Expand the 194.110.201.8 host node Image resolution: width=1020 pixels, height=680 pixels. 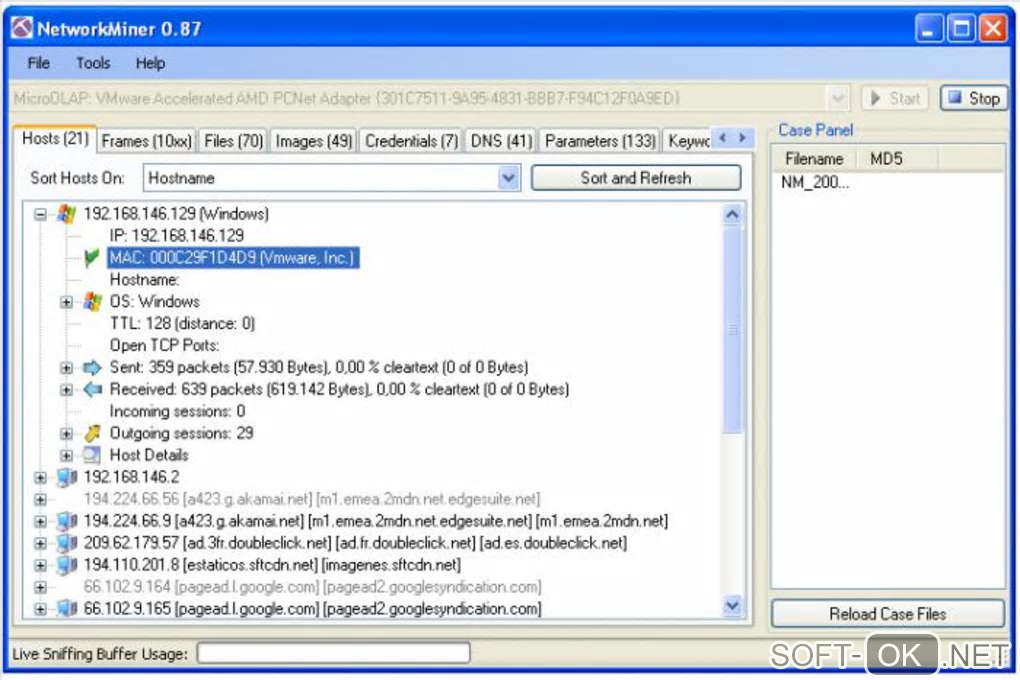tap(40, 565)
